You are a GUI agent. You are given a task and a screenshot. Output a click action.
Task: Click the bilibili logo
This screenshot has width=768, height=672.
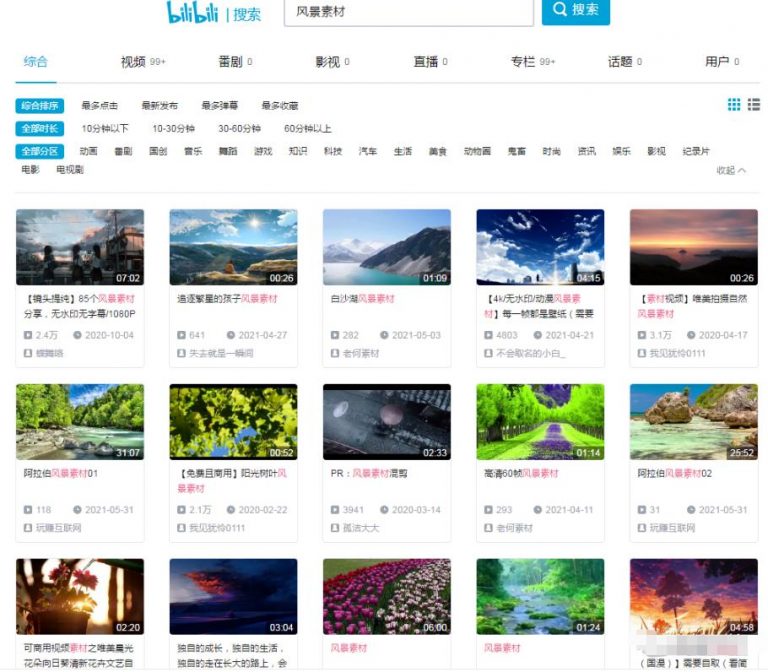tap(194, 12)
